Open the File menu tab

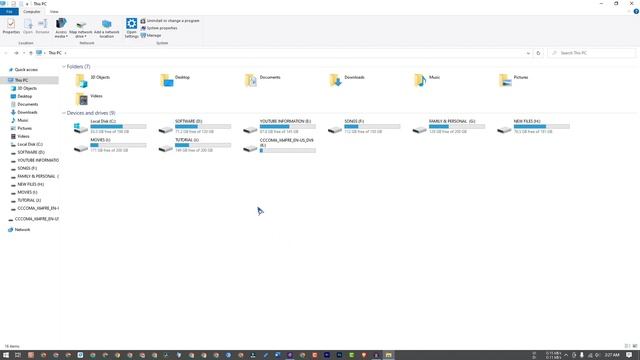click(9, 11)
